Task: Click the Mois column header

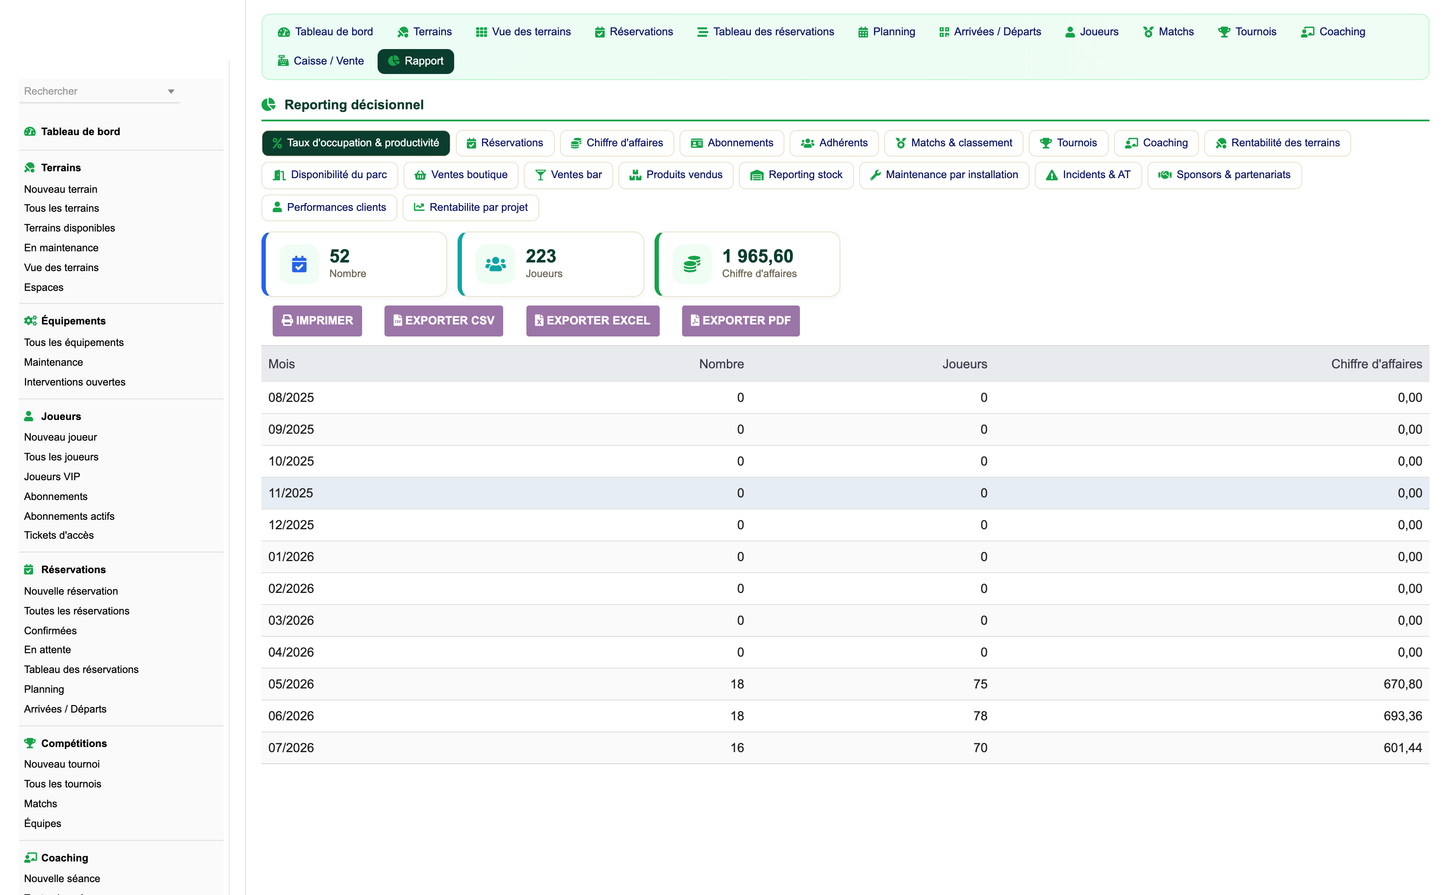Action: point(282,365)
